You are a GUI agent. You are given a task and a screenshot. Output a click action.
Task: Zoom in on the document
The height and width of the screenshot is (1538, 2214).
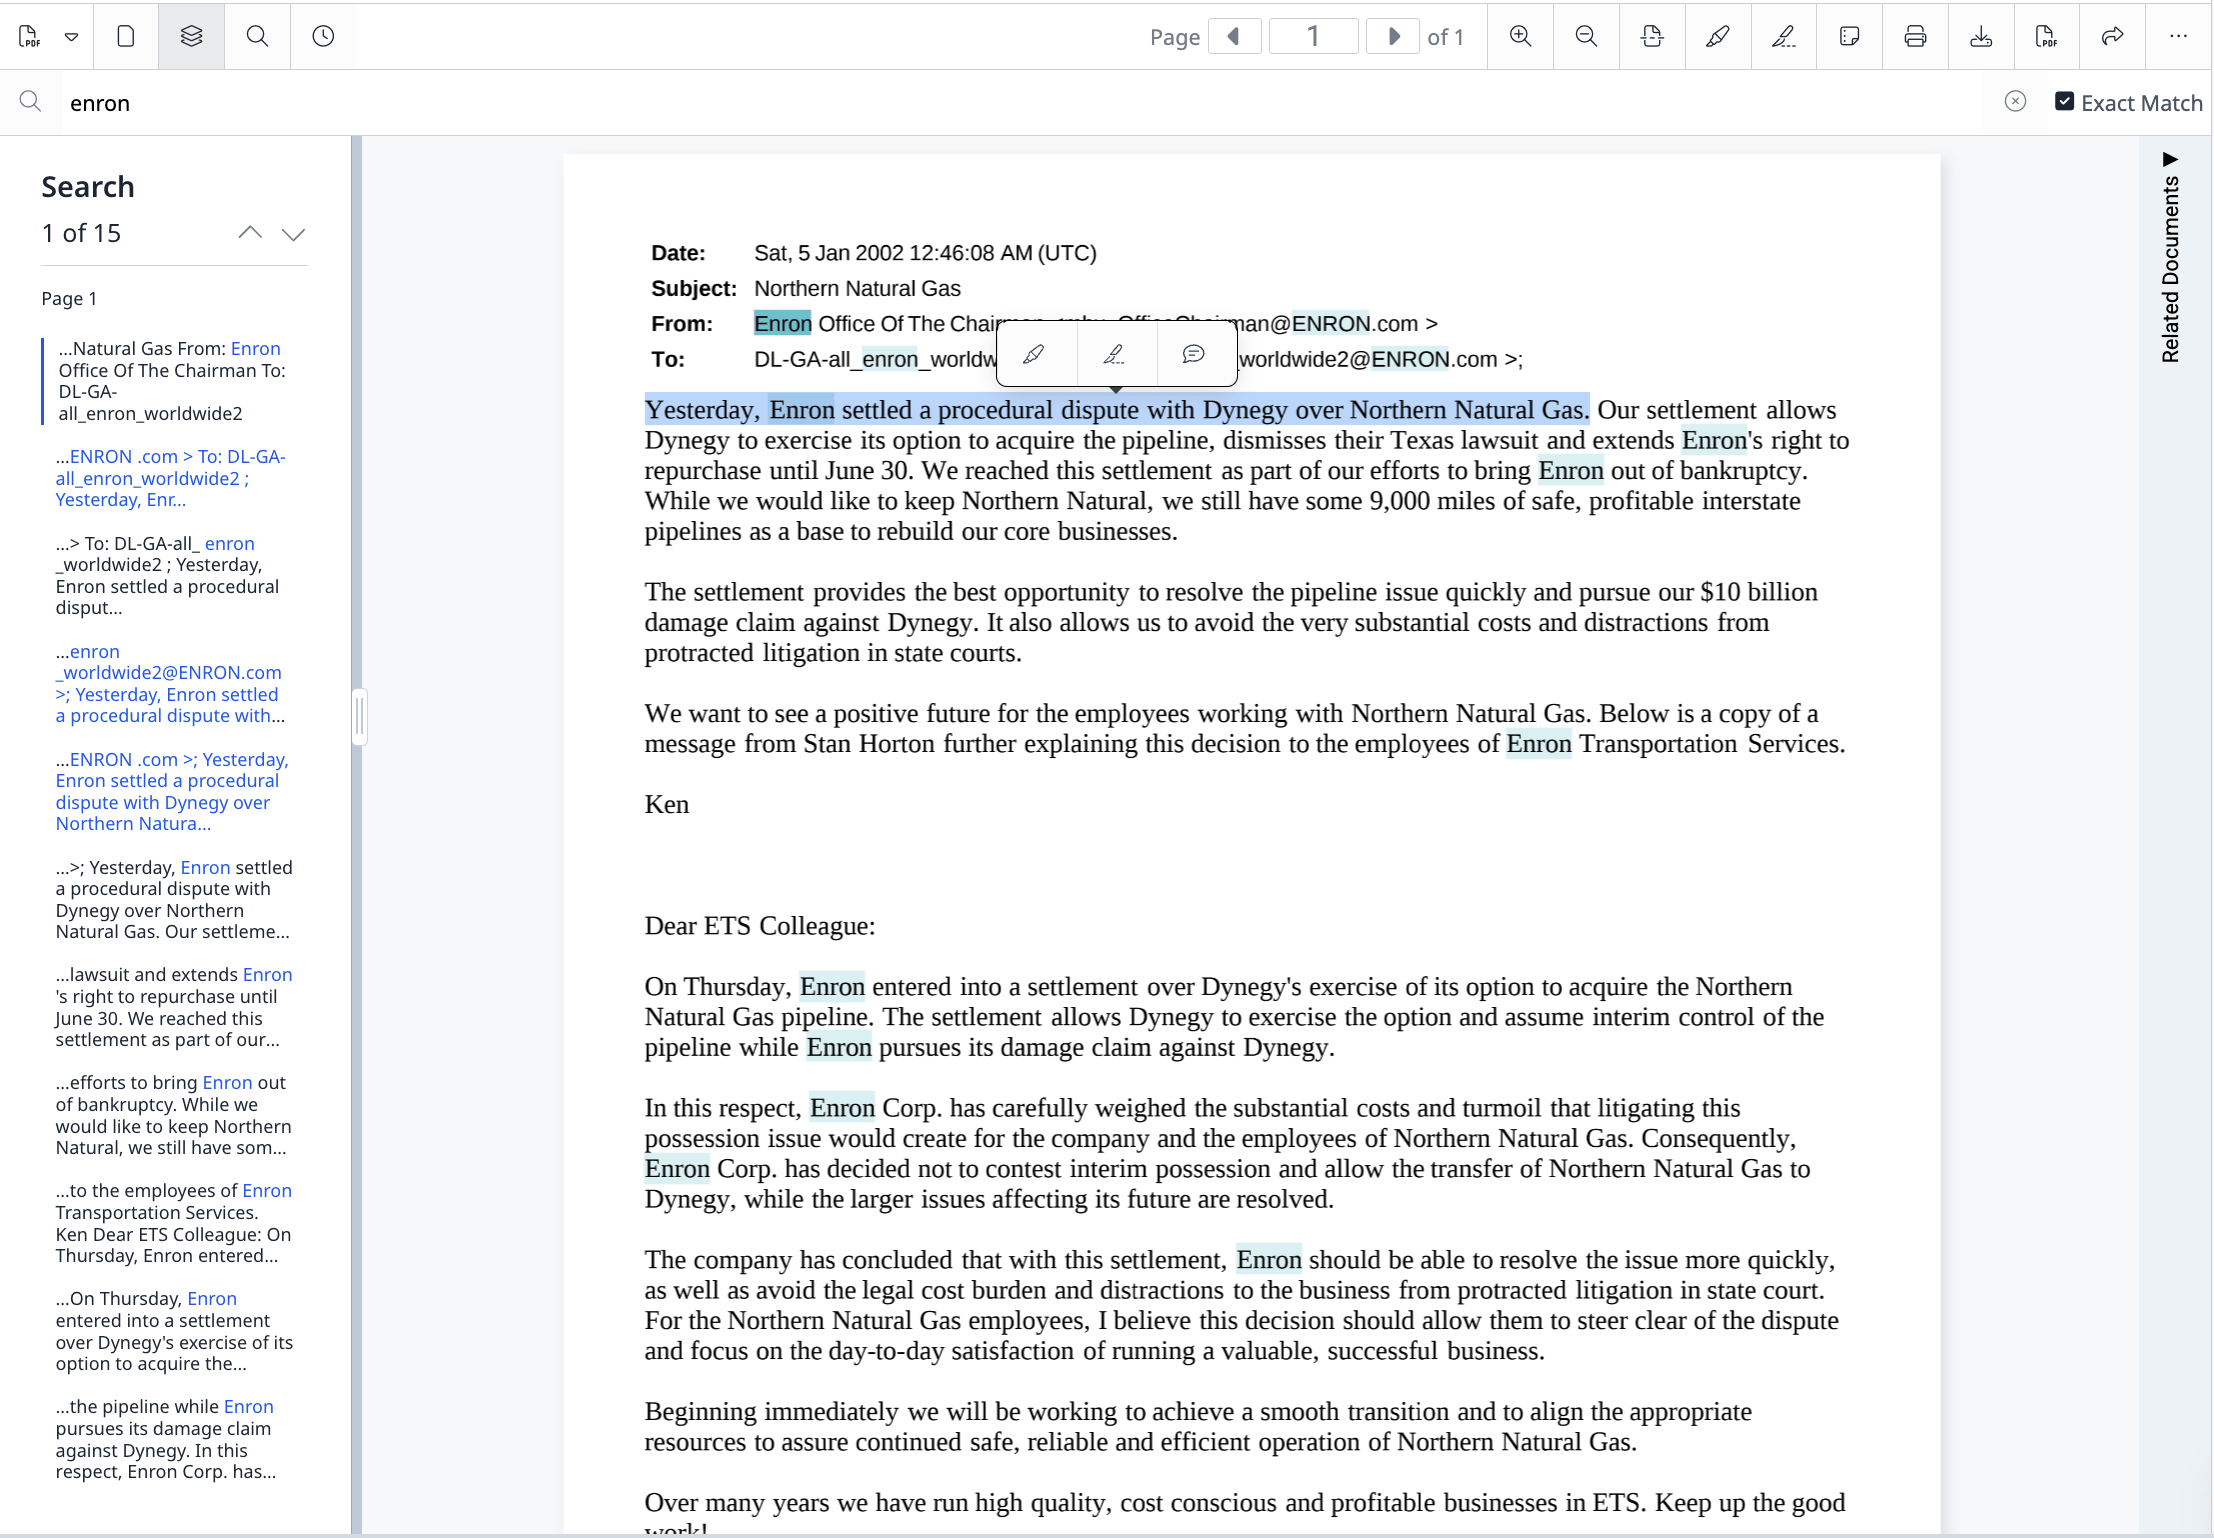pos(1520,36)
